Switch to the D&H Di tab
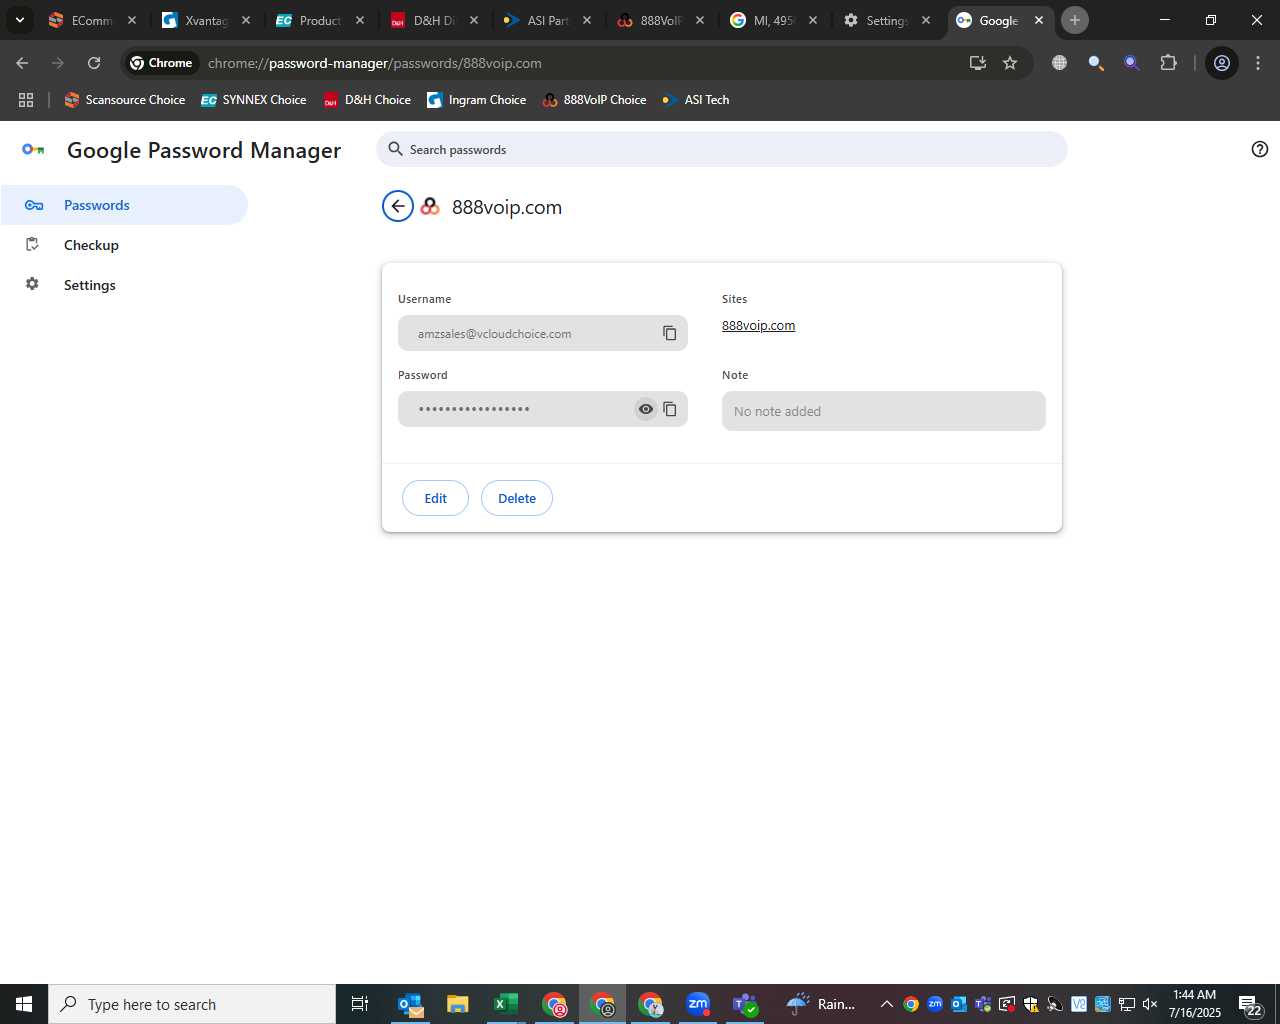1280x1024 pixels. click(x=434, y=20)
